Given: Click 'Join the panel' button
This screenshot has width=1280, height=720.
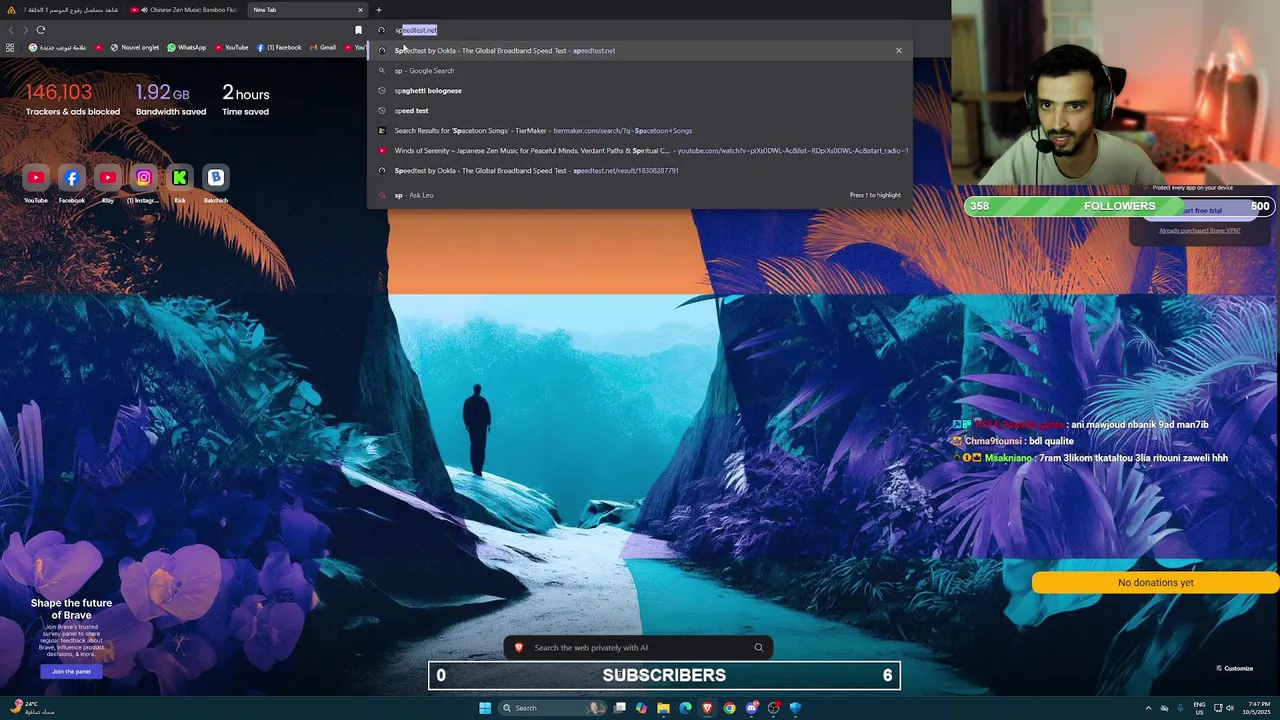Looking at the screenshot, I should coord(71,671).
